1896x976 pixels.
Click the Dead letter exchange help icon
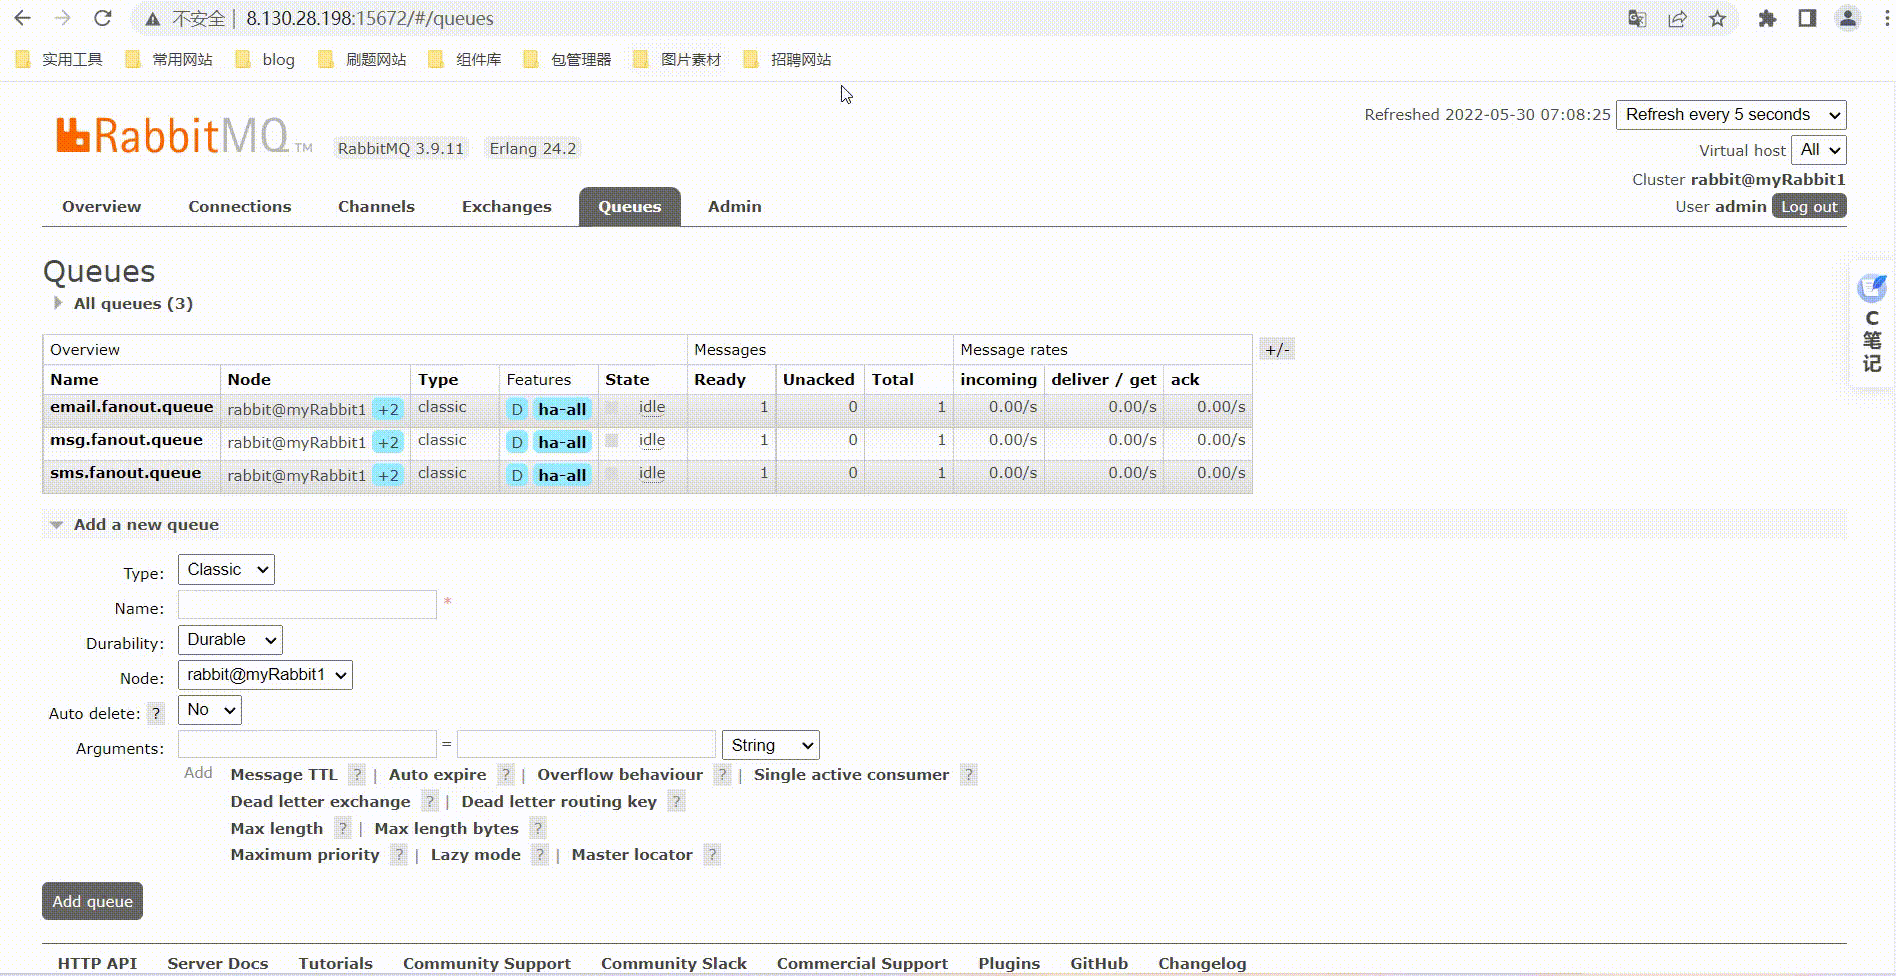tap(430, 802)
